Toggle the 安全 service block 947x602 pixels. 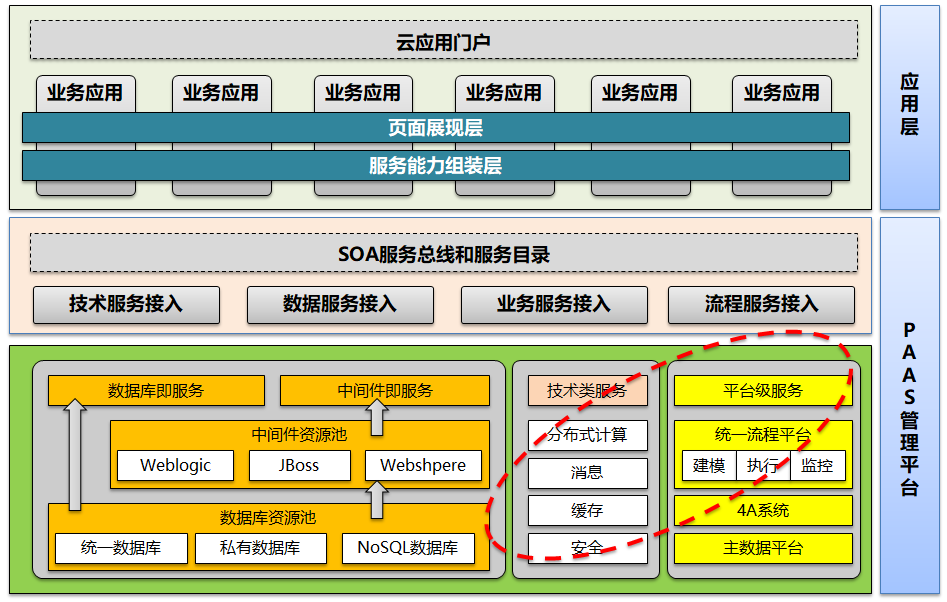coord(588,549)
